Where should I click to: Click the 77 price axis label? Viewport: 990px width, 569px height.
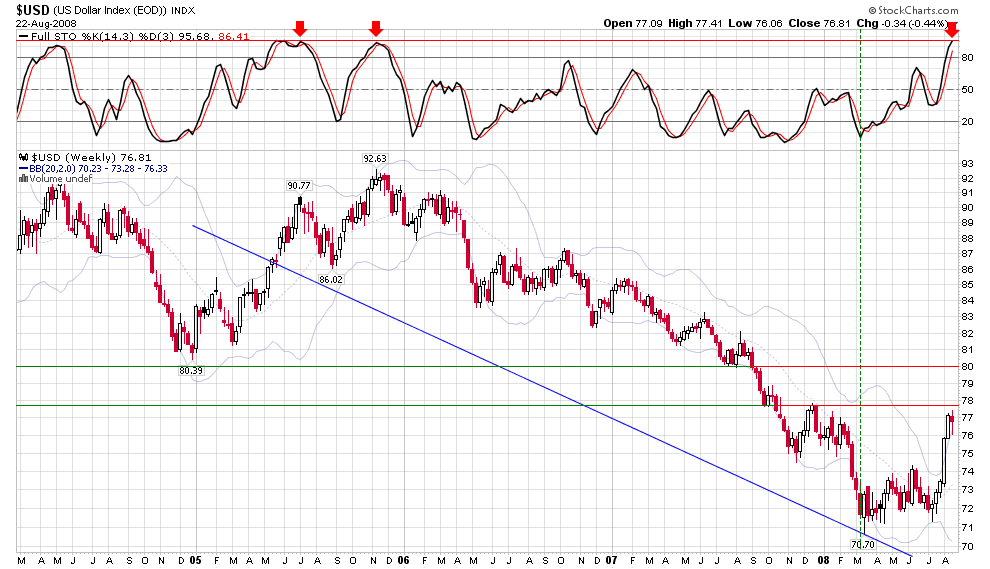tap(967, 417)
